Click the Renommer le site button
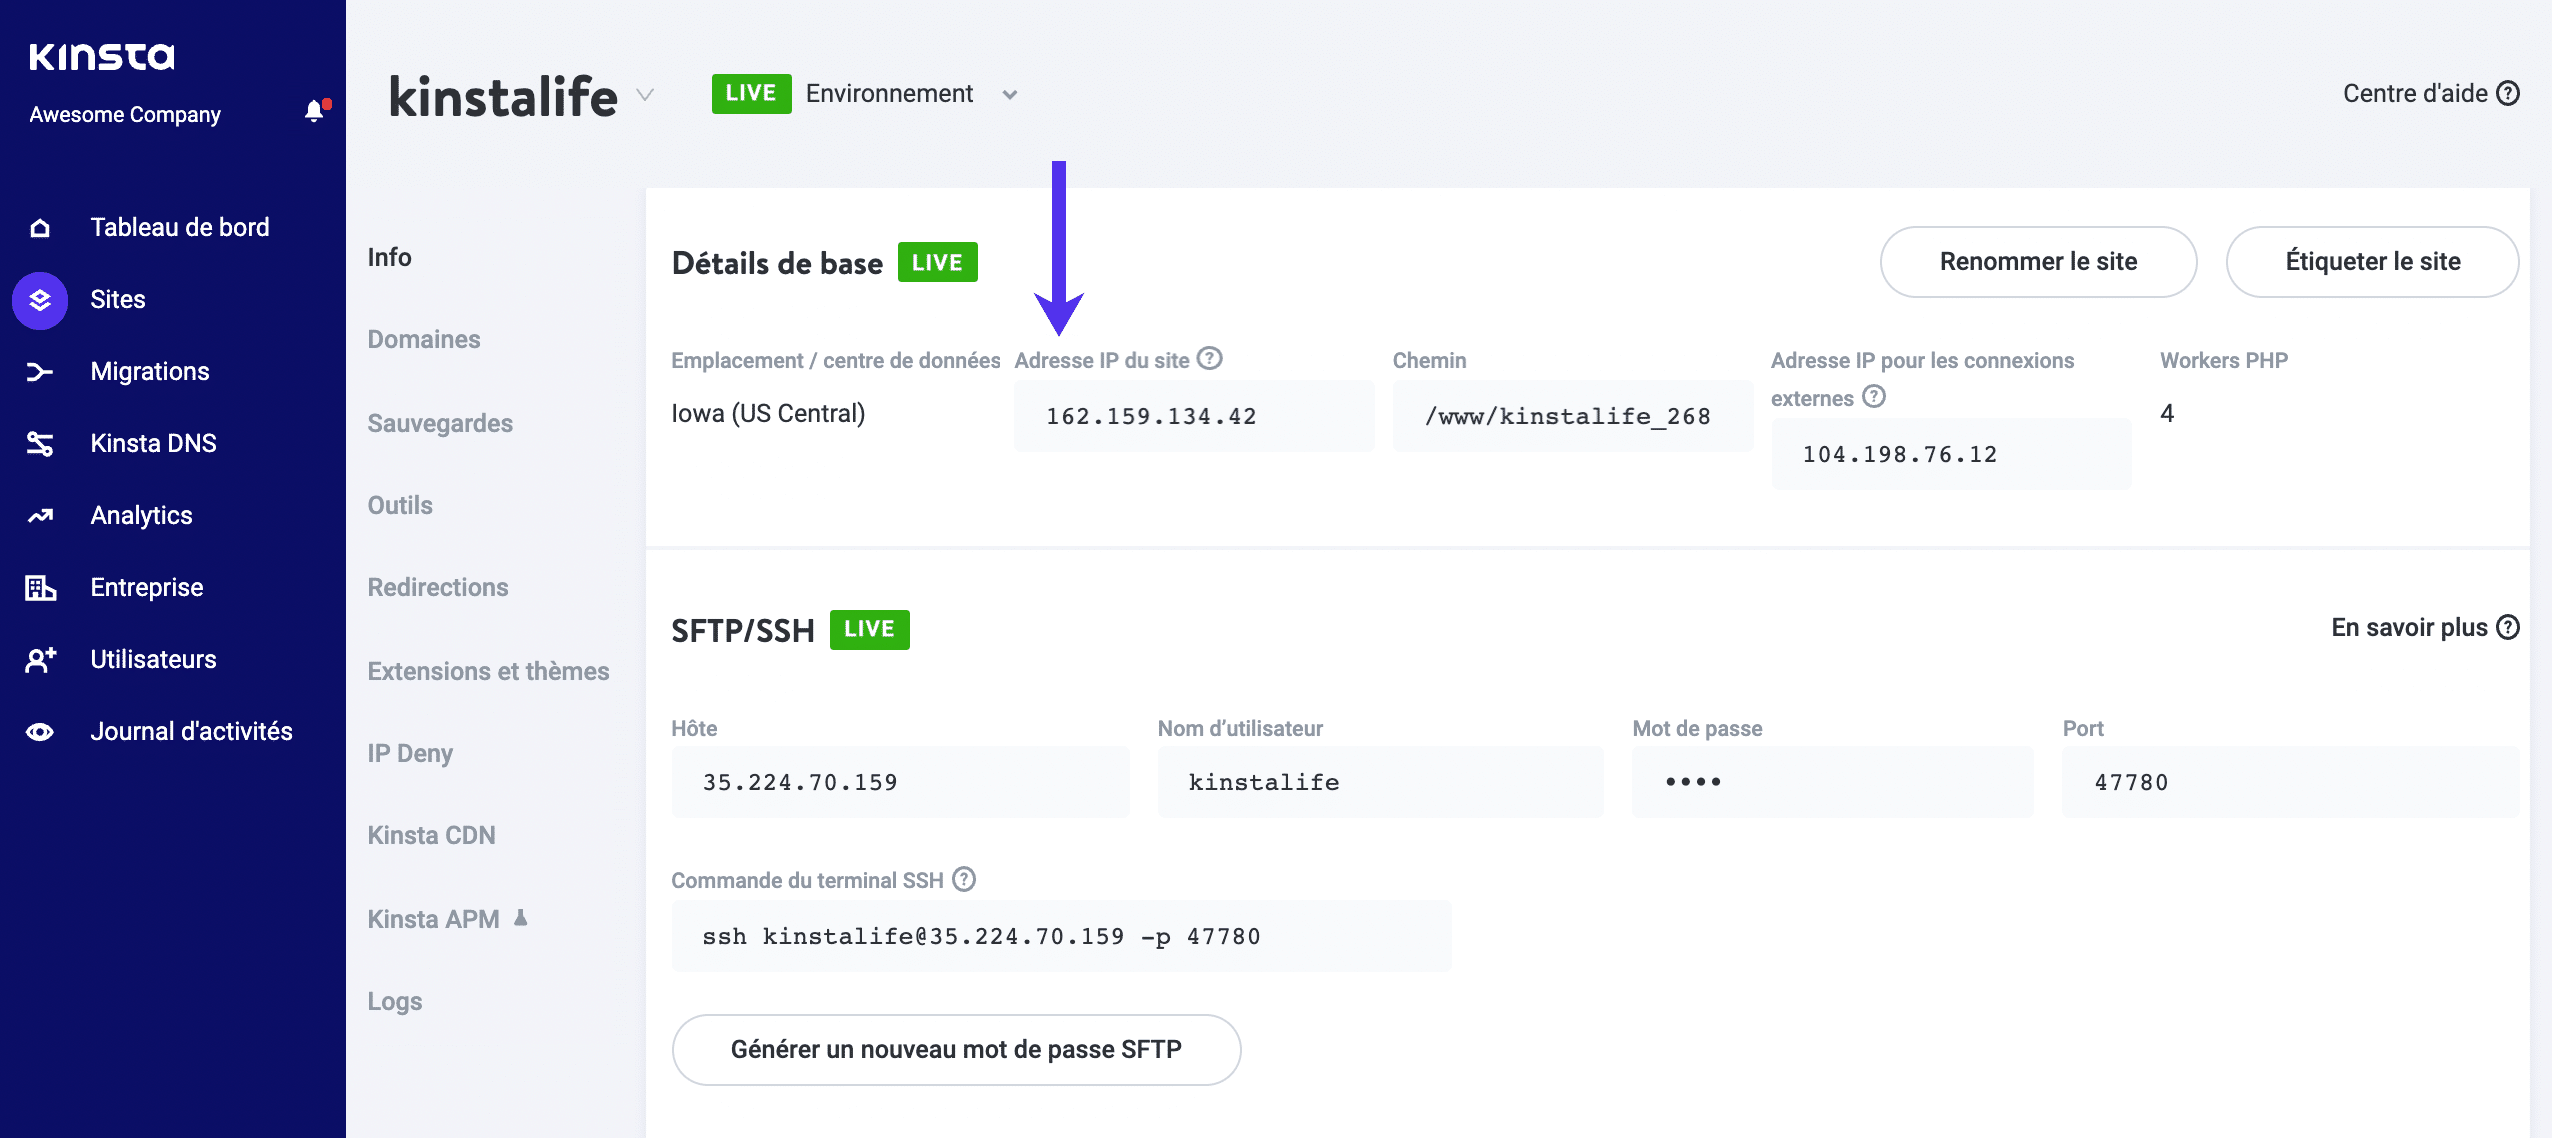Viewport: 2552px width, 1138px height. coord(2038,261)
